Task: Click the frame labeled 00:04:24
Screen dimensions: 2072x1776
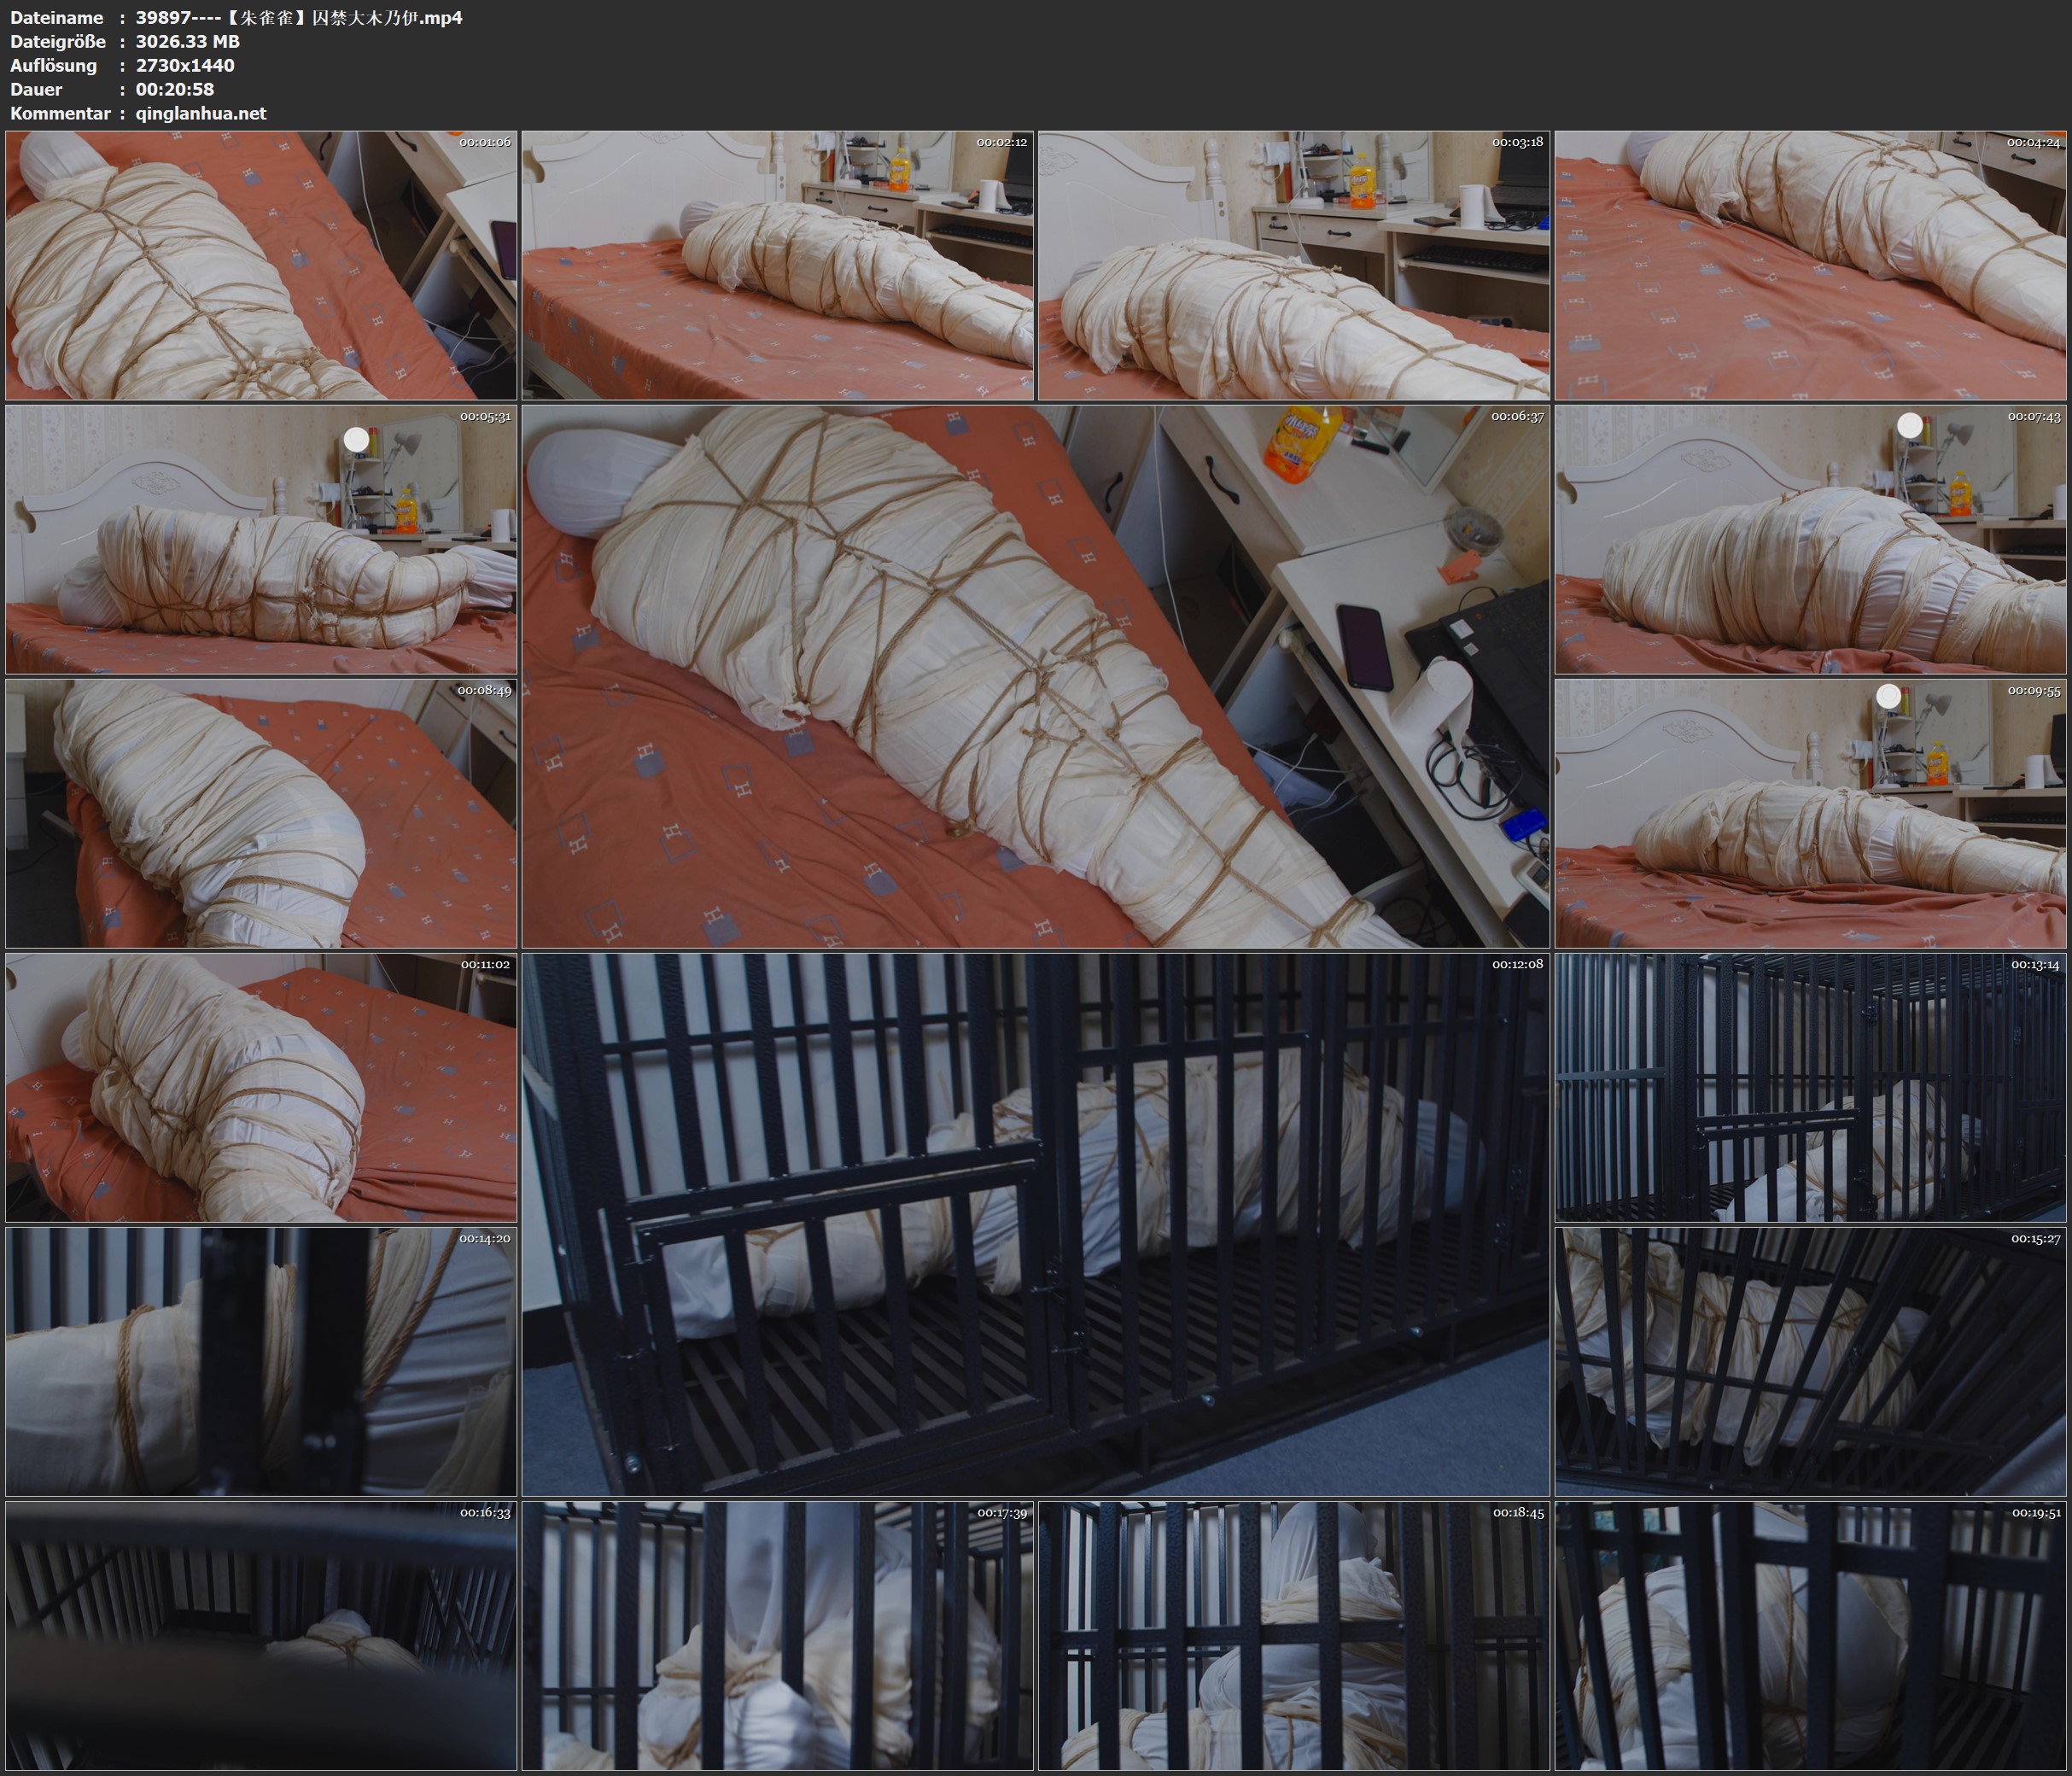Action: coord(1811,266)
